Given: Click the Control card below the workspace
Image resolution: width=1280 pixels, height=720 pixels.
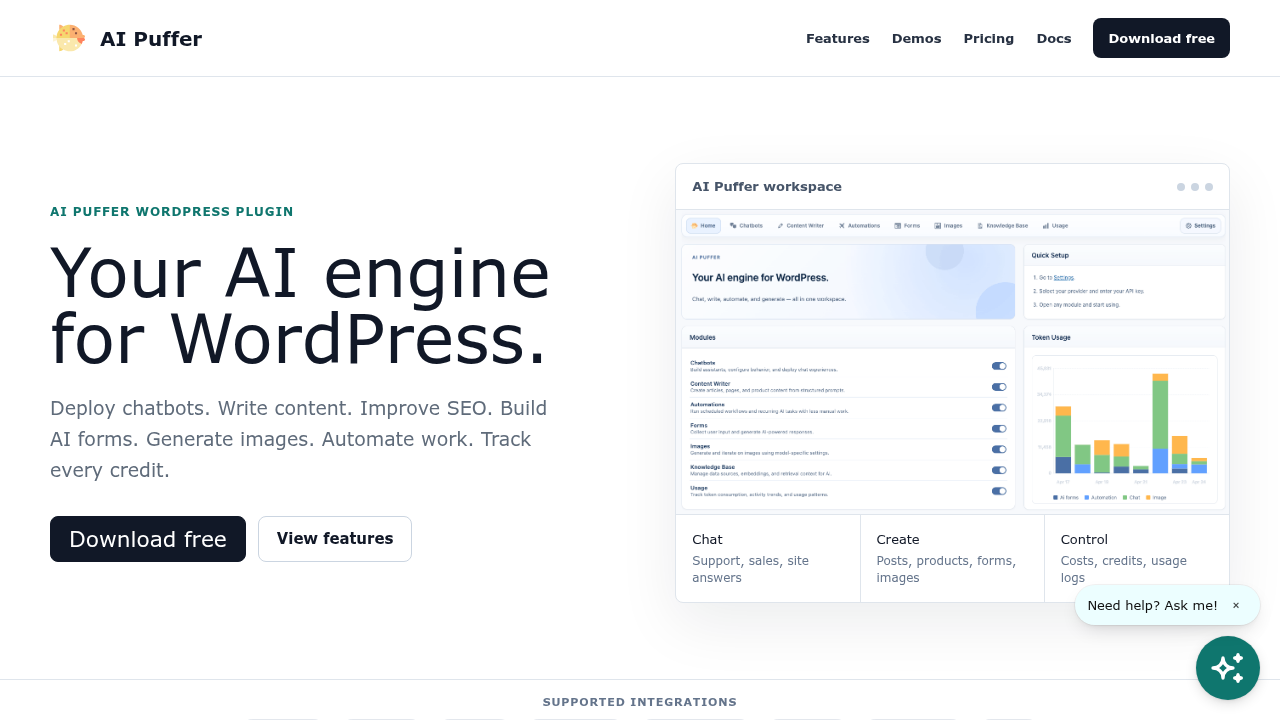Looking at the screenshot, I should click(1137, 558).
